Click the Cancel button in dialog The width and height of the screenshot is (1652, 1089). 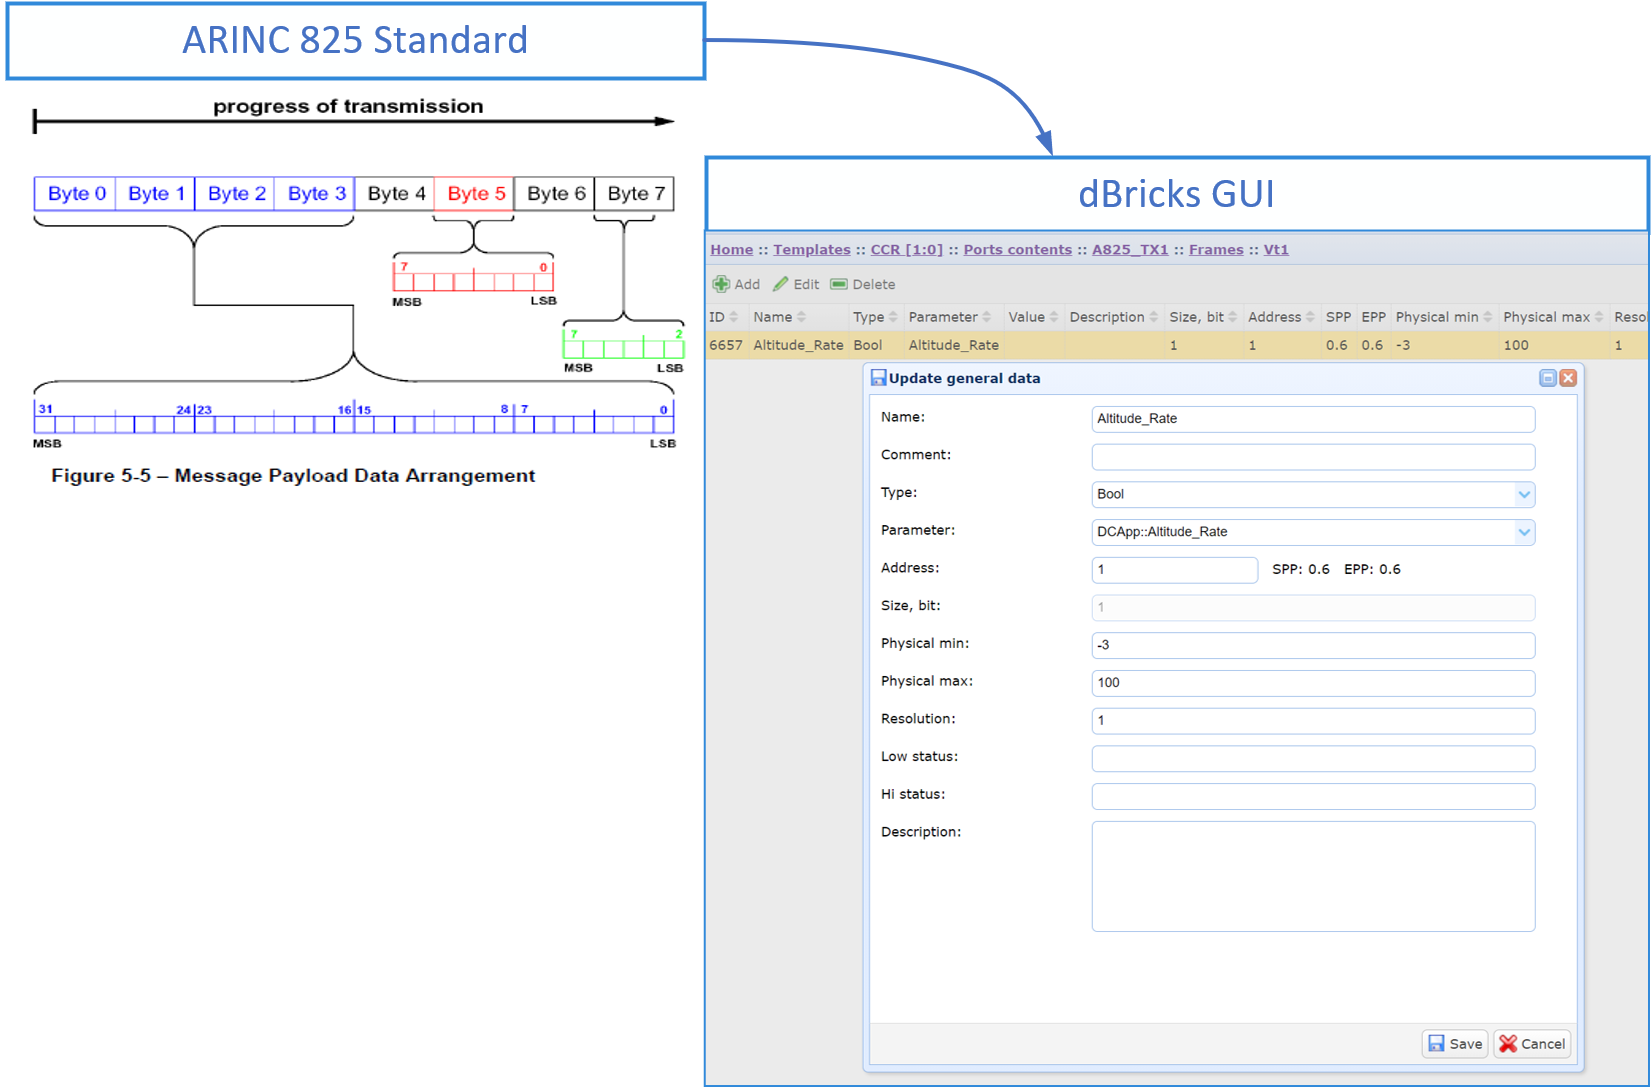pos(1532,1044)
